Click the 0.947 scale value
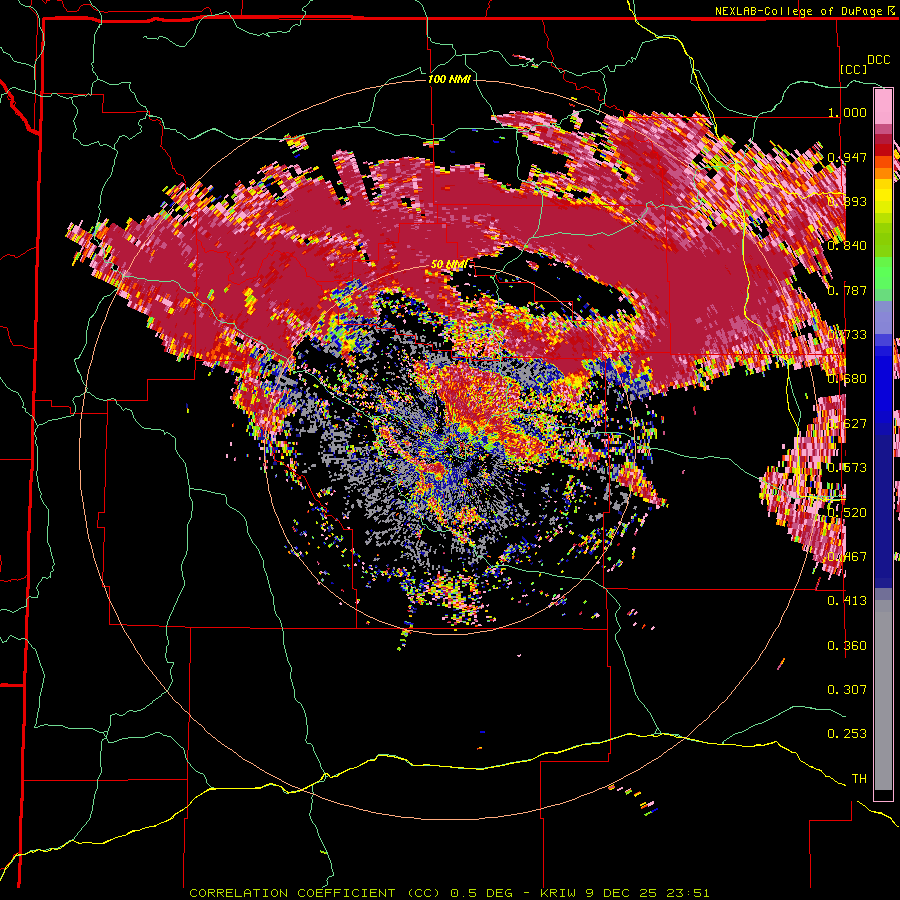900x900 pixels. coord(847,157)
